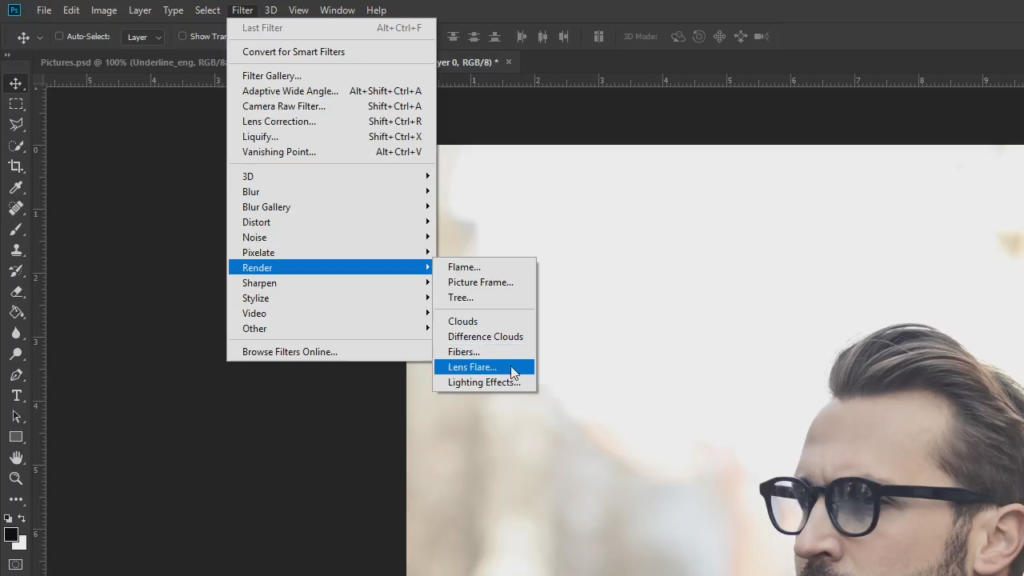Viewport: 1024px width, 576px height.
Task: Open the Layer dropdown in options bar
Action: pos(143,37)
